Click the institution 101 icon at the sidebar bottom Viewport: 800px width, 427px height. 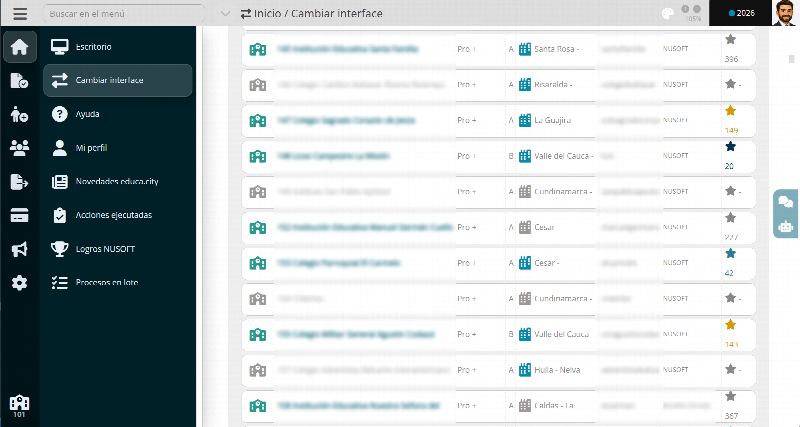(x=19, y=406)
